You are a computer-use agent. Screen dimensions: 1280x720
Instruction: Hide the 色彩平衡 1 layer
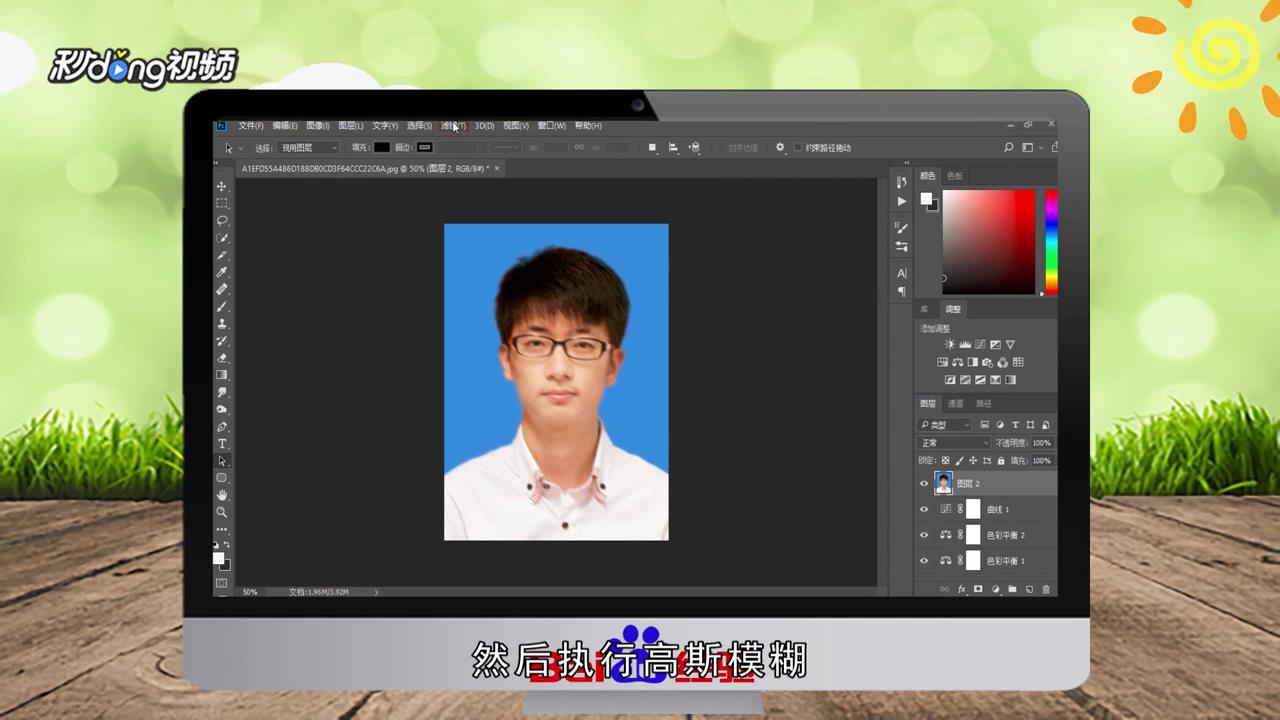pos(924,561)
